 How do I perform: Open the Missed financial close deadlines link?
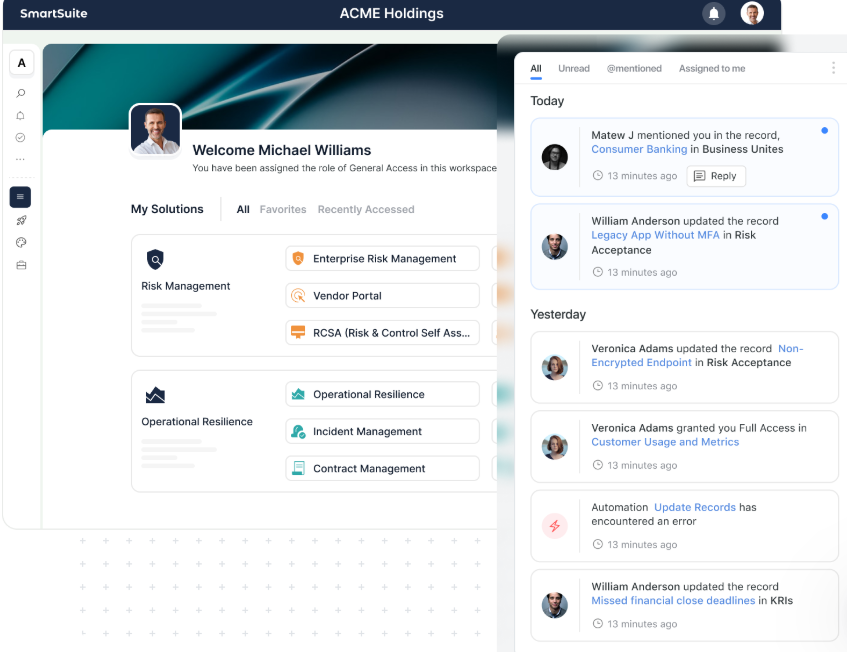click(x=673, y=601)
